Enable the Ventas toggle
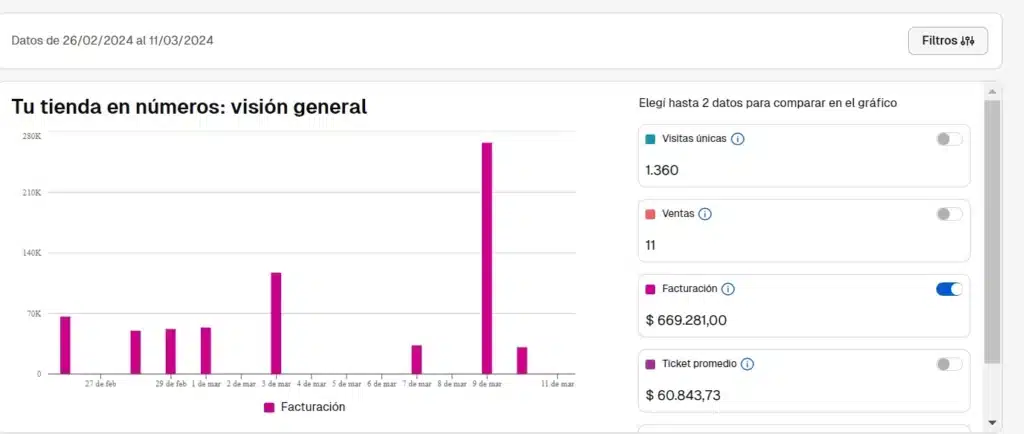Viewport: 1024px width, 434px height. click(949, 214)
